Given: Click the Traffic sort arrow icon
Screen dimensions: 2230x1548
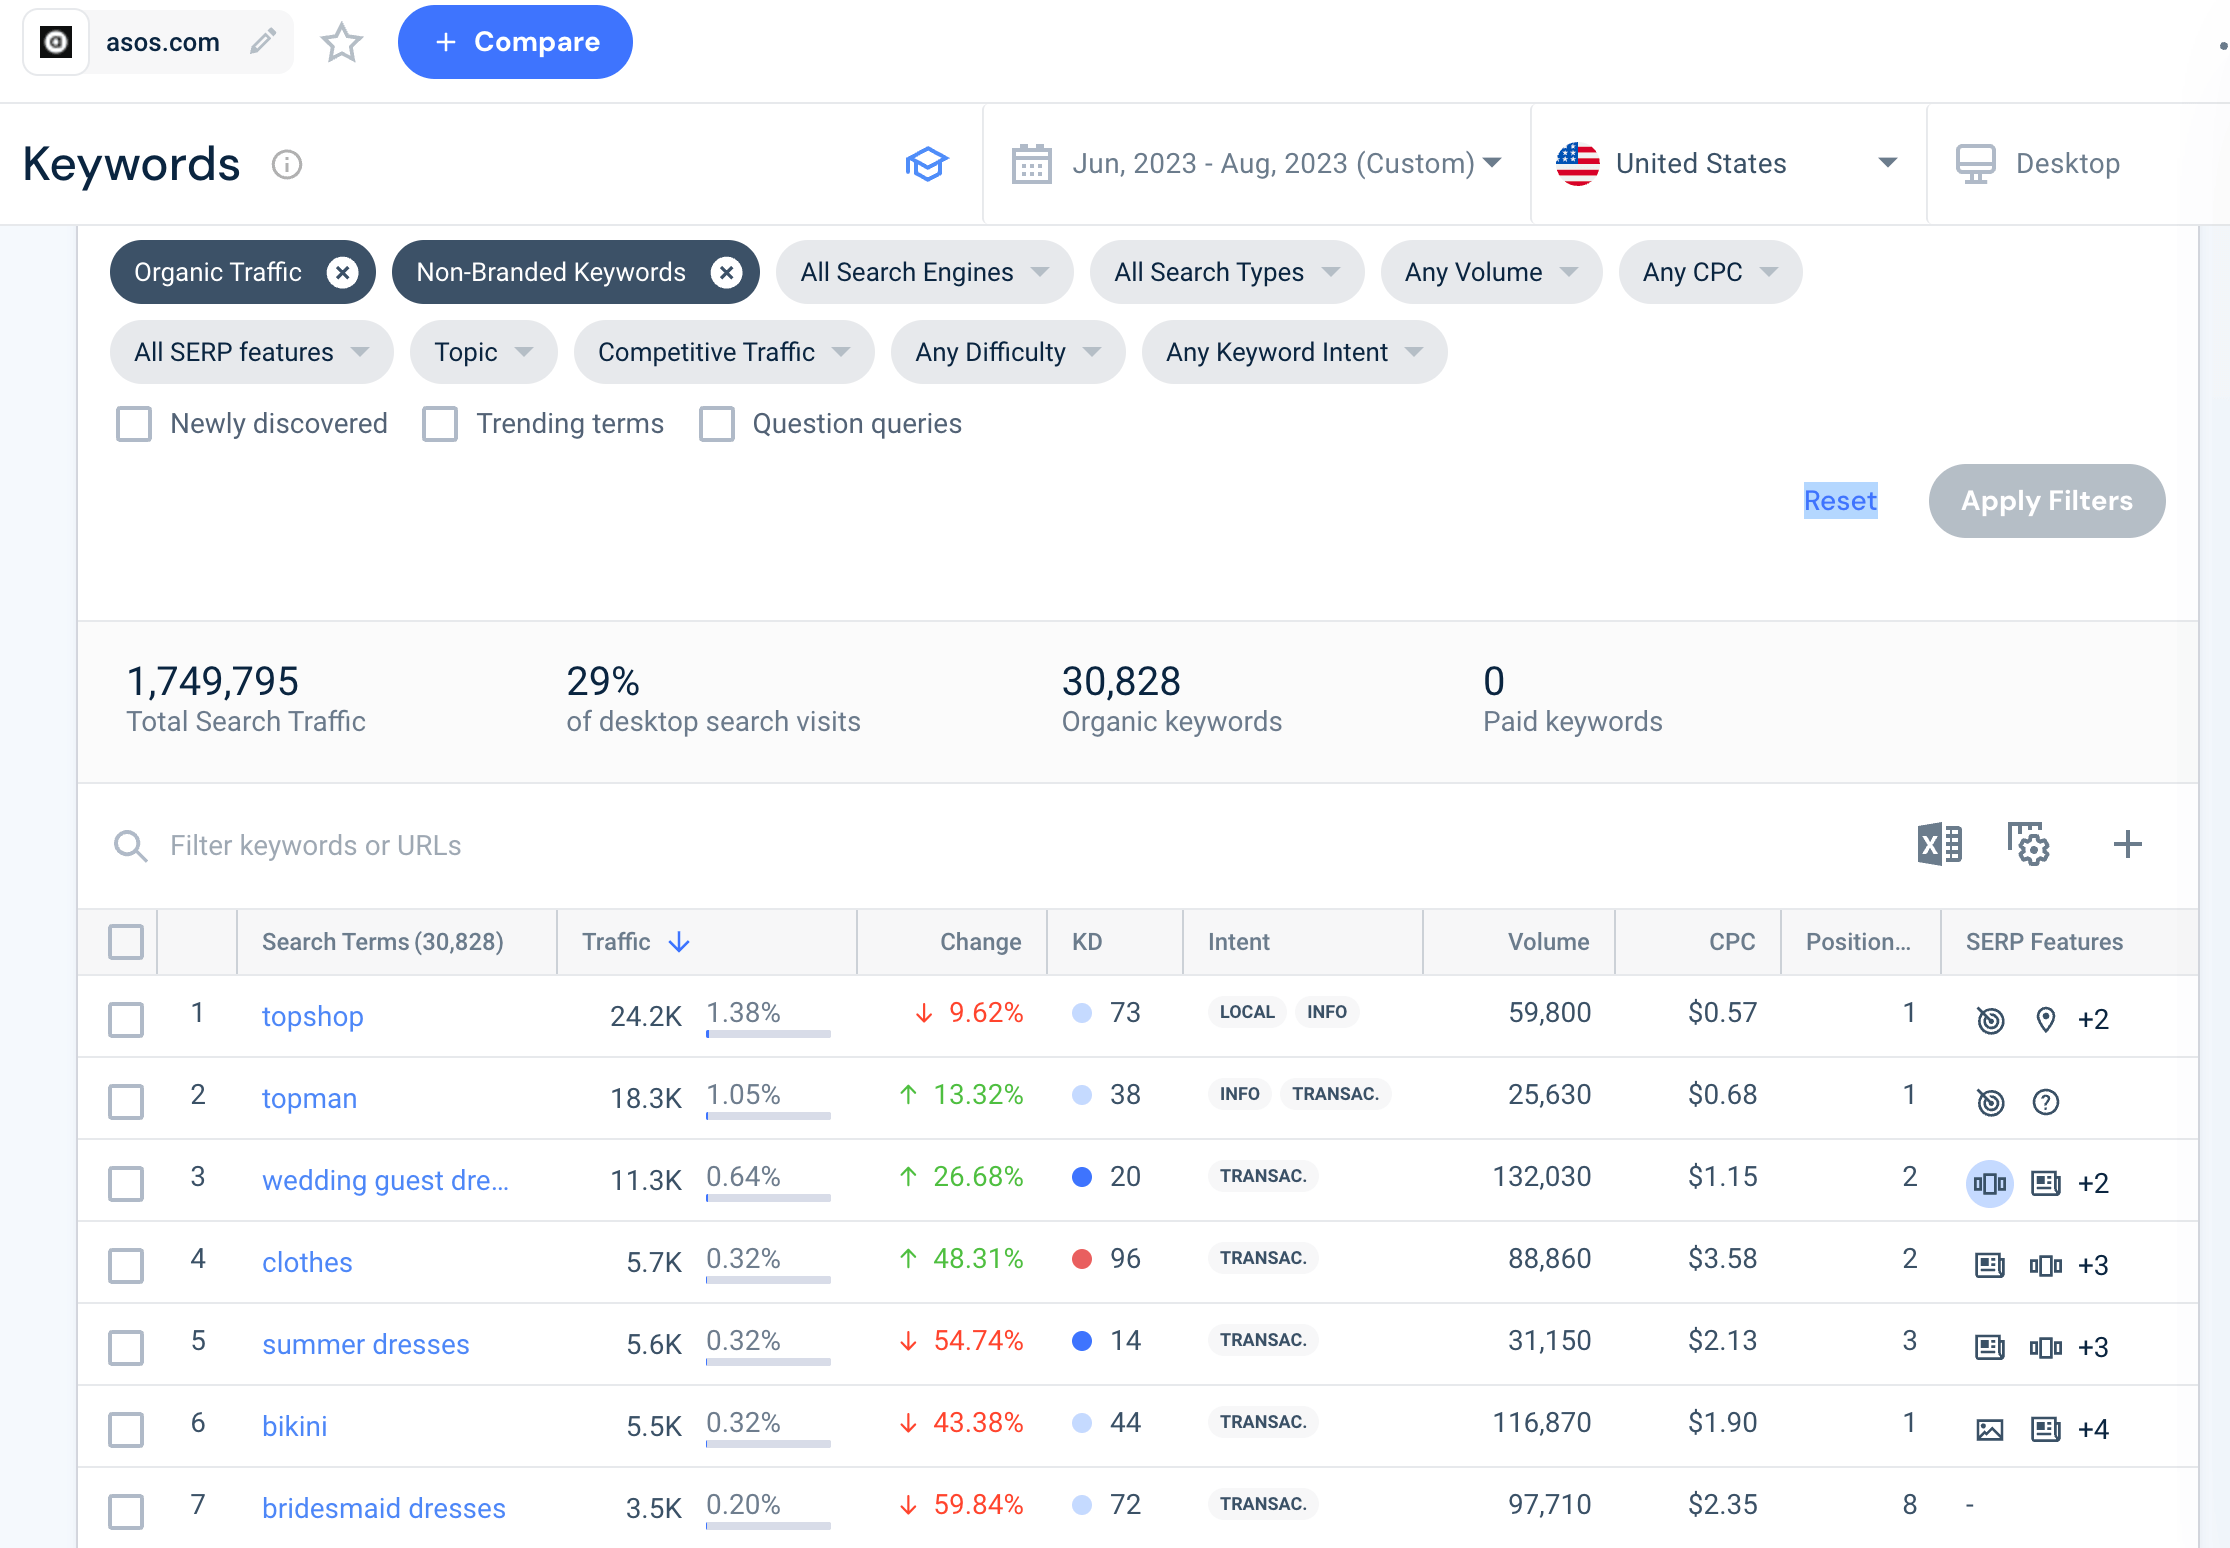Looking at the screenshot, I should point(679,942).
